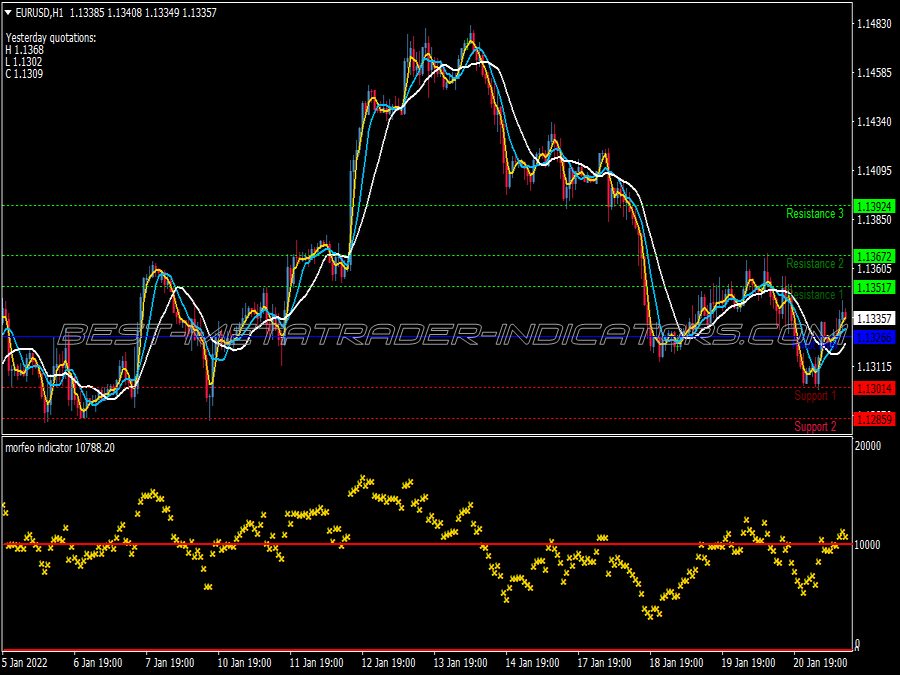
Task: Click the 1.13115 price scale value
Action: (x=874, y=366)
